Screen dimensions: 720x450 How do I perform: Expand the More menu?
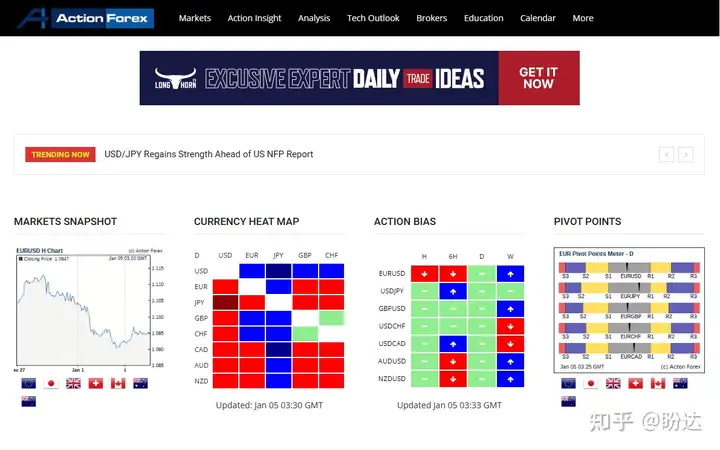tap(583, 18)
